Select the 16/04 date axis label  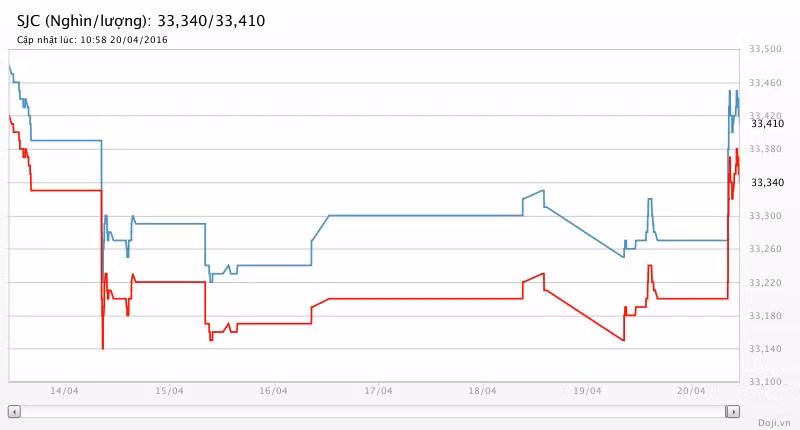(x=273, y=391)
